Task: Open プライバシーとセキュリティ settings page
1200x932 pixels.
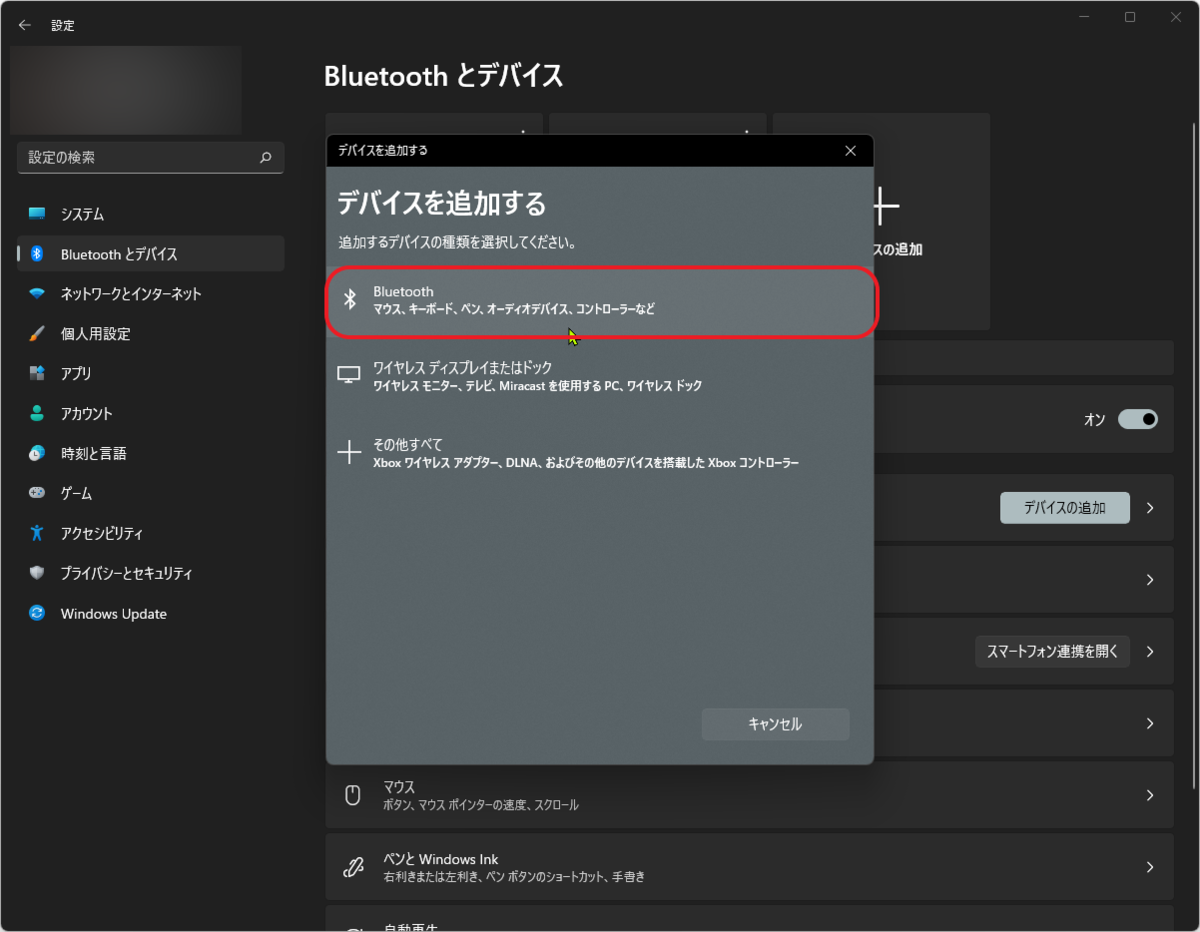Action: tap(150, 574)
